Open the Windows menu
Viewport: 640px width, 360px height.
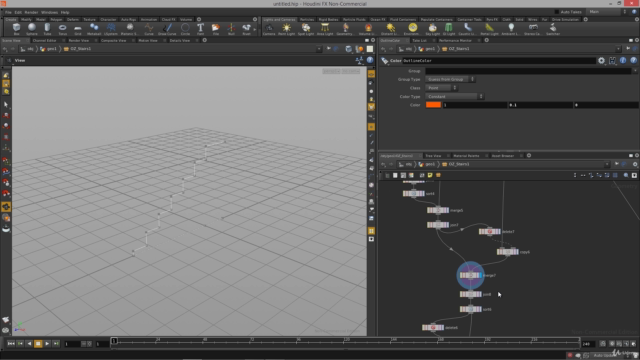click(49, 12)
